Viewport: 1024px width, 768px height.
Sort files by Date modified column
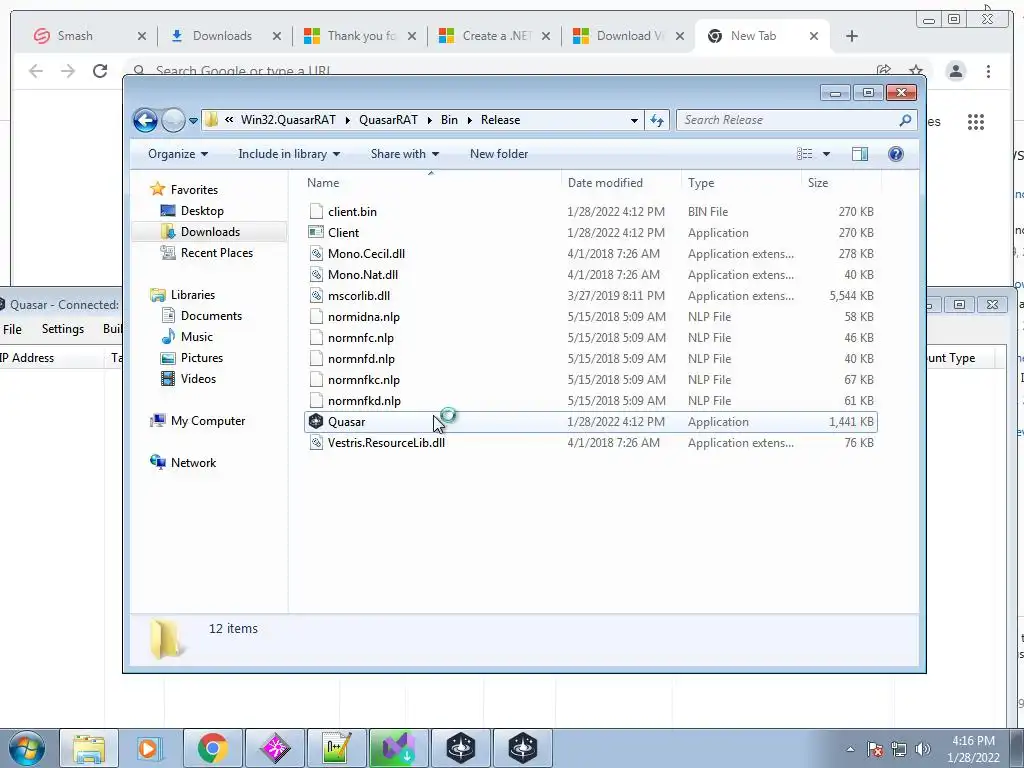pos(605,183)
